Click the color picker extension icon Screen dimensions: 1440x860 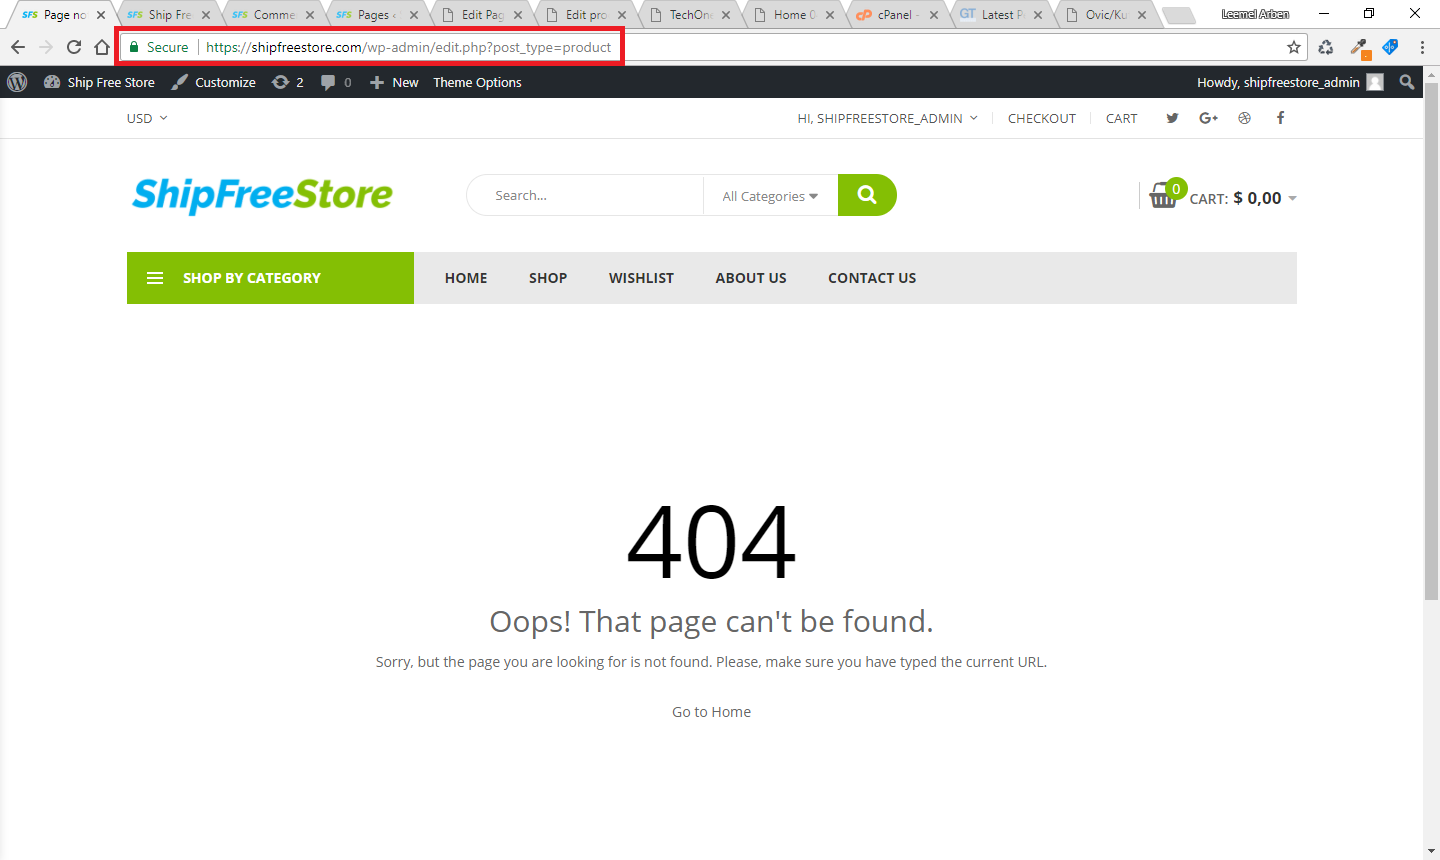click(1359, 47)
